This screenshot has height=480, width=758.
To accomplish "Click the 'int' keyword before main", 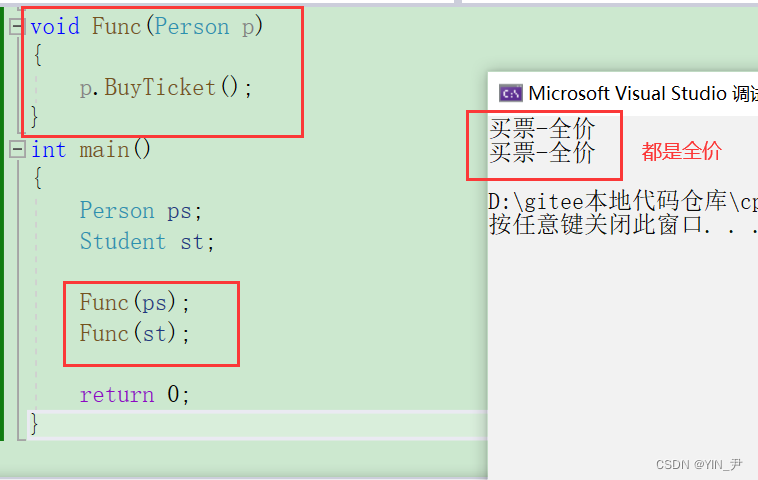I will pyautogui.click(x=49, y=150).
